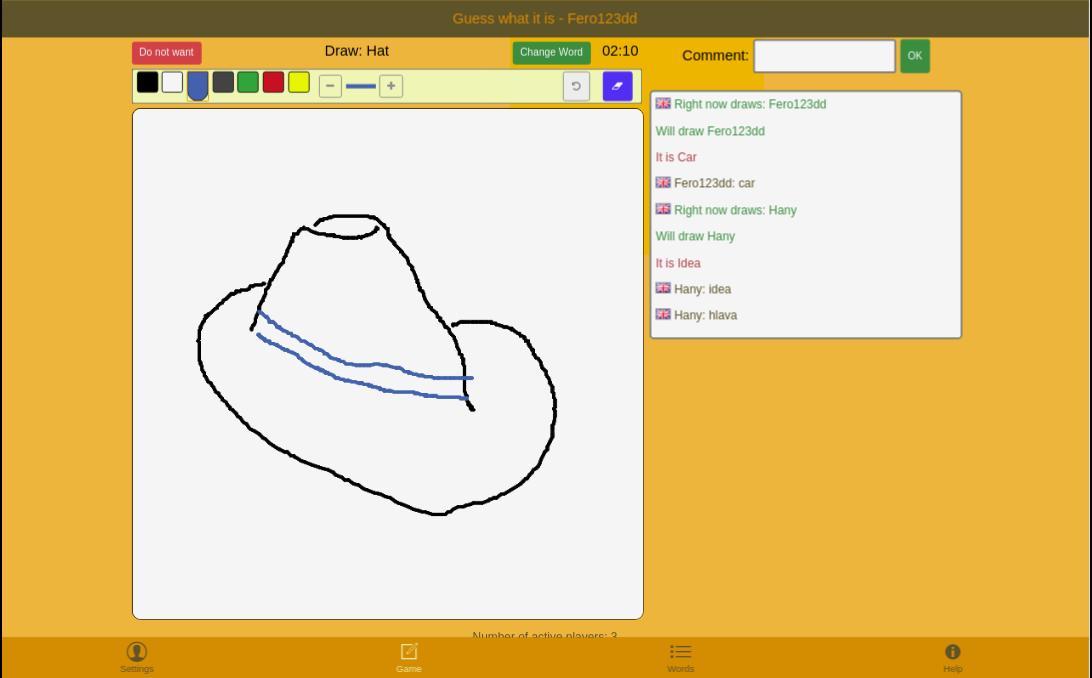Click the Change Word button

tap(551, 52)
